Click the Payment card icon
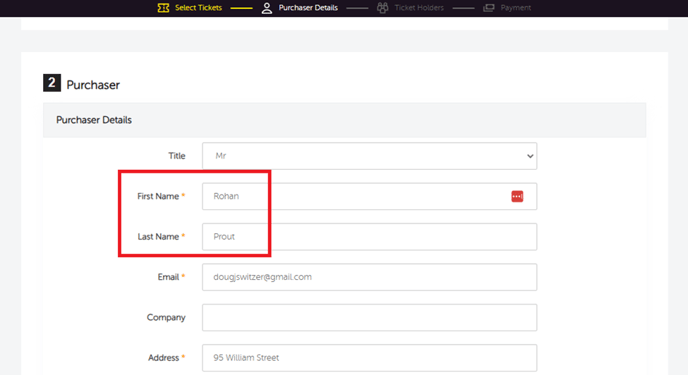Viewport: 688px width, 375px height. click(x=488, y=8)
